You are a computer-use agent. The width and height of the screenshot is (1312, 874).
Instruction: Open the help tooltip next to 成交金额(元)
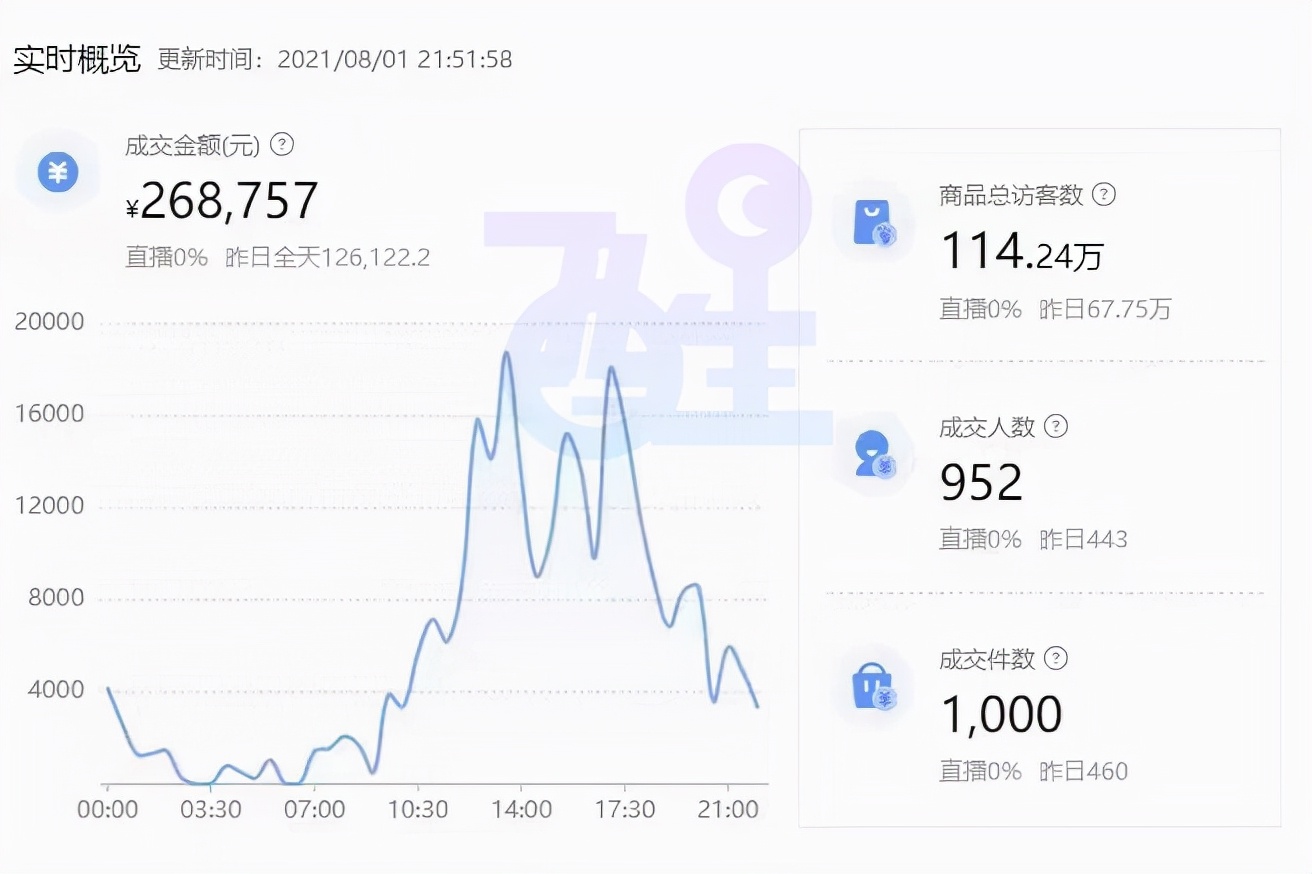[283, 145]
